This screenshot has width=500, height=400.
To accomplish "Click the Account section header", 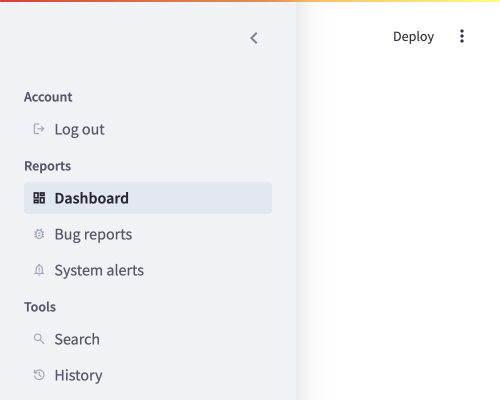I will click(x=48, y=97).
